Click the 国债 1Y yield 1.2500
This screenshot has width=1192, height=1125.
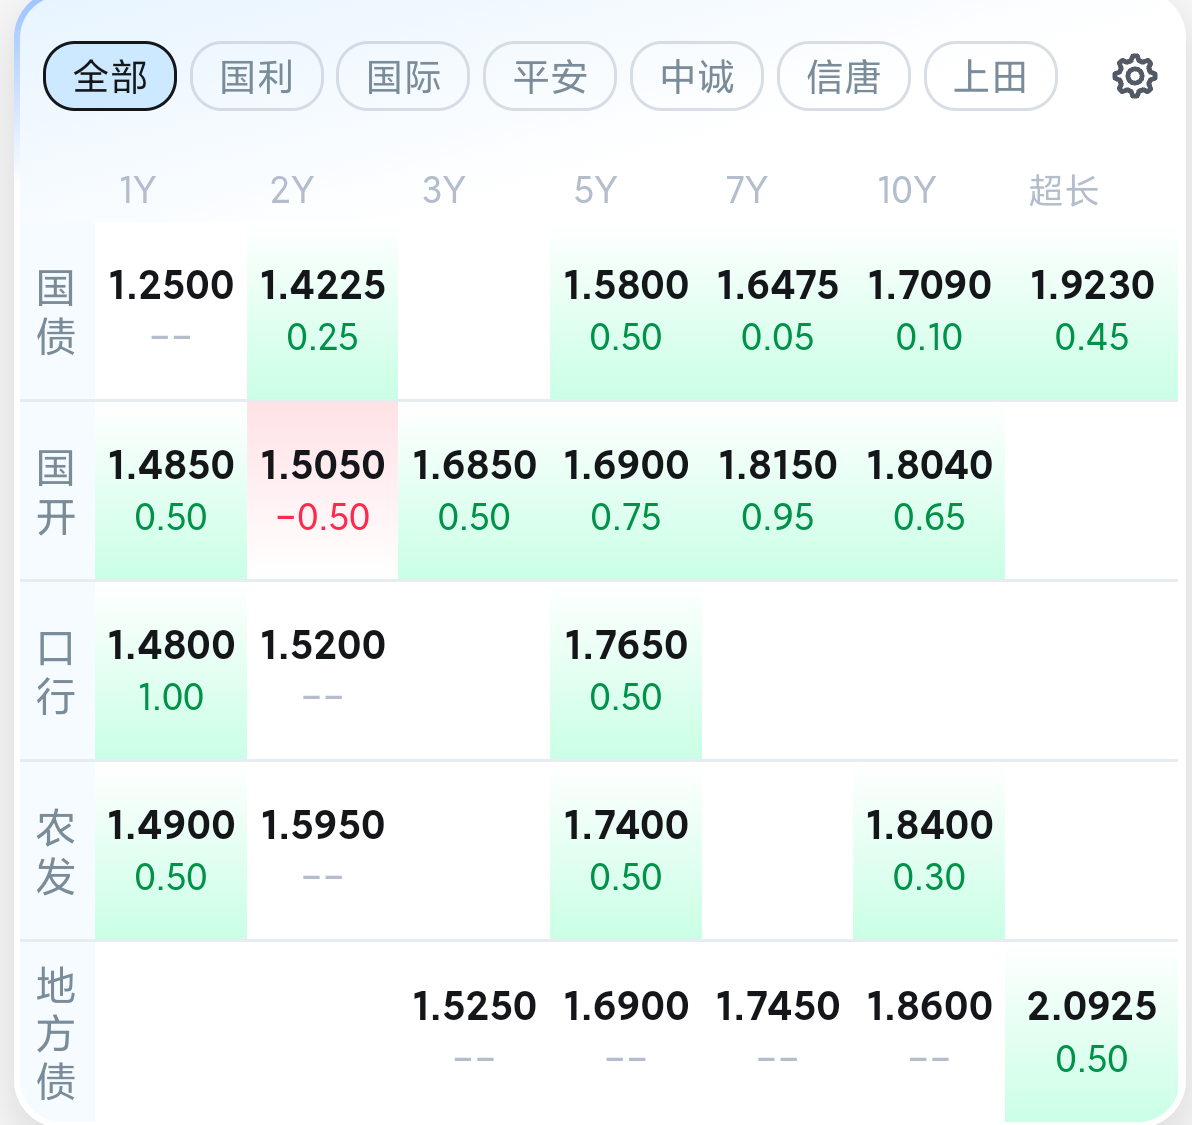(171, 310)
